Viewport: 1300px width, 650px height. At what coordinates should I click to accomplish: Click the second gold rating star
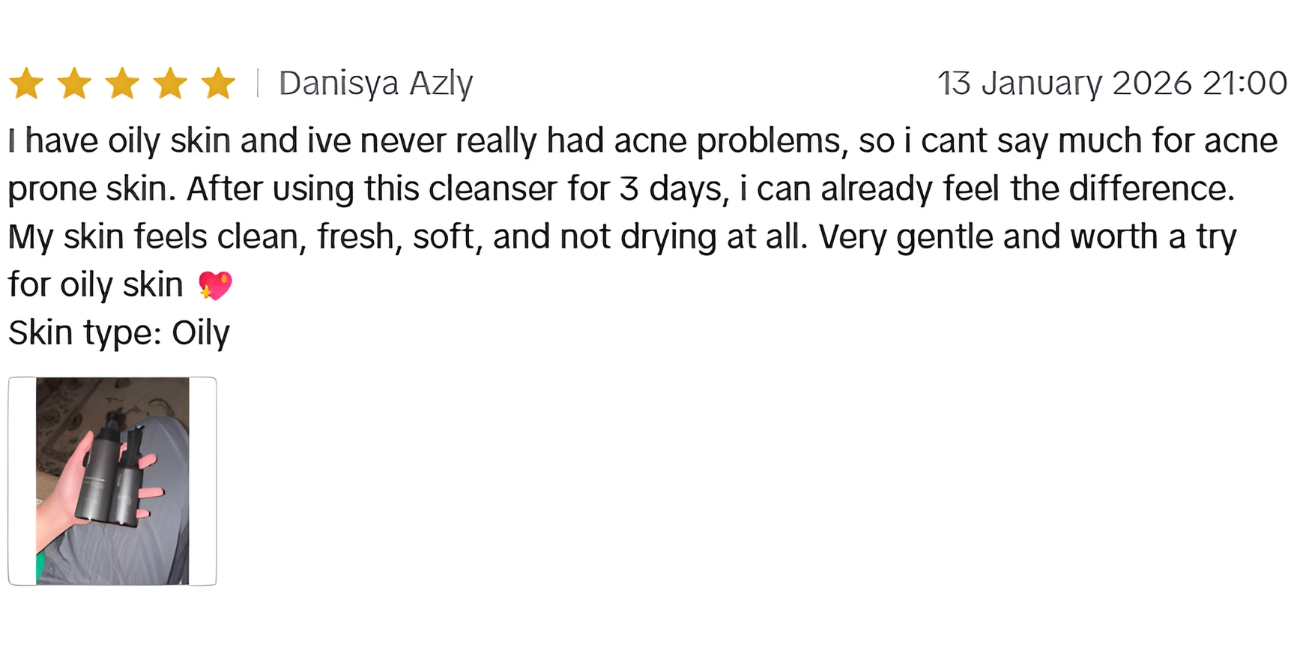tap(74, 84)
